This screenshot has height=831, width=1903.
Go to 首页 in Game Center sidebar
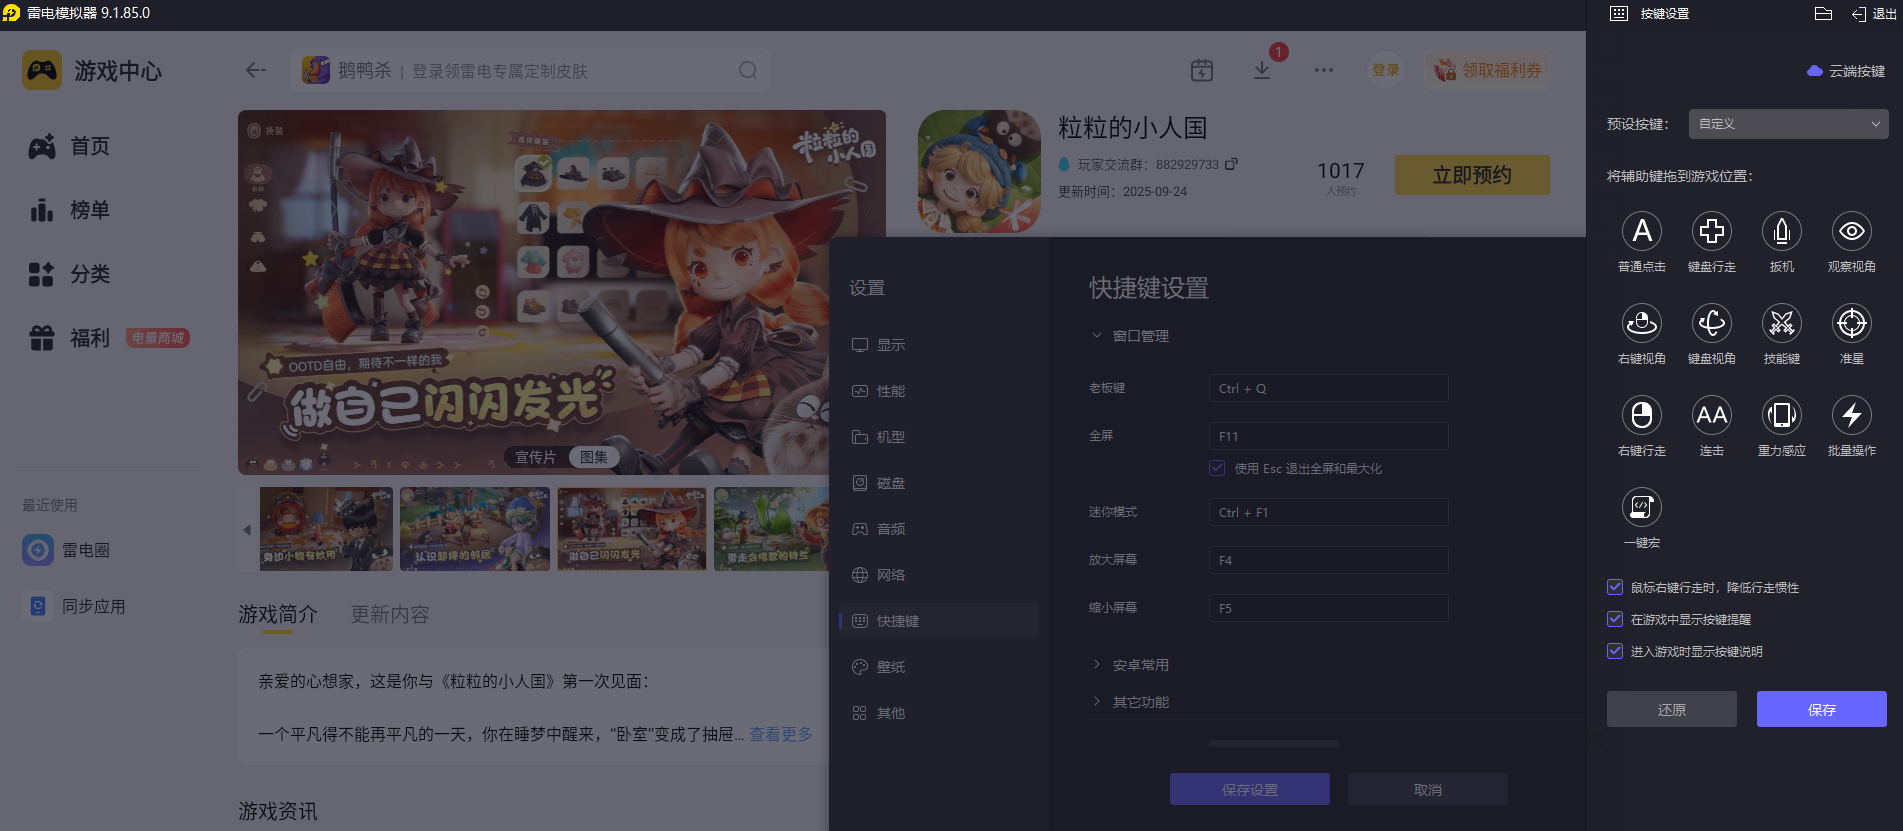[x=69, y=146]
